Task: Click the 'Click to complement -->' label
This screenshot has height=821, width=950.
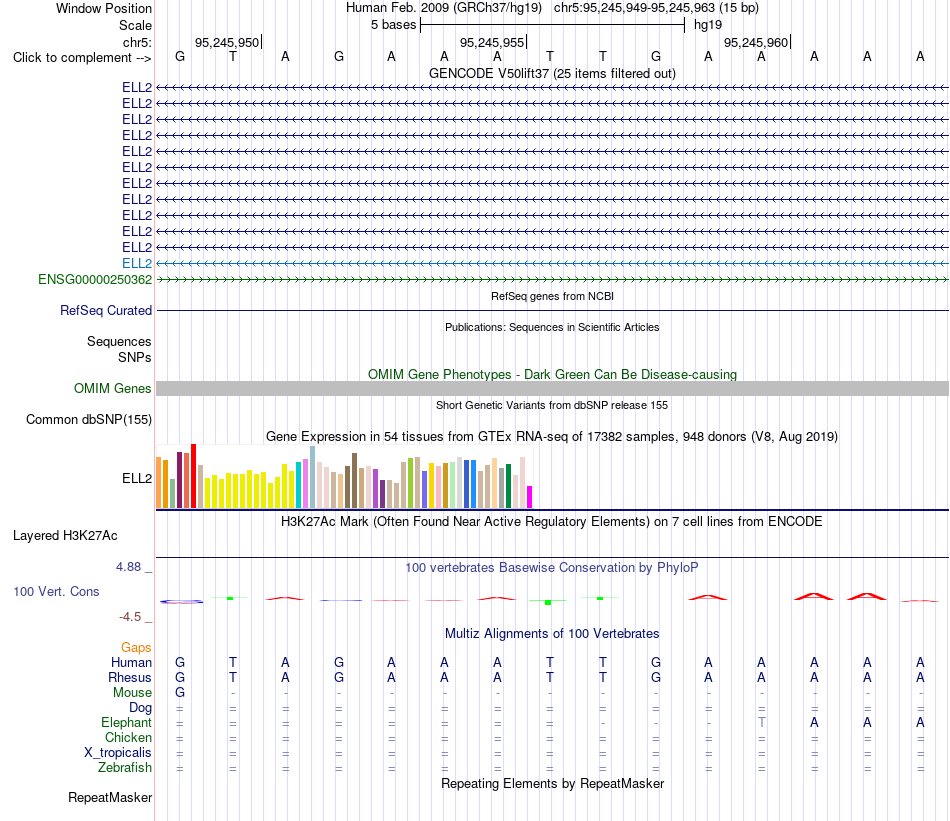Action: point(82,58)
